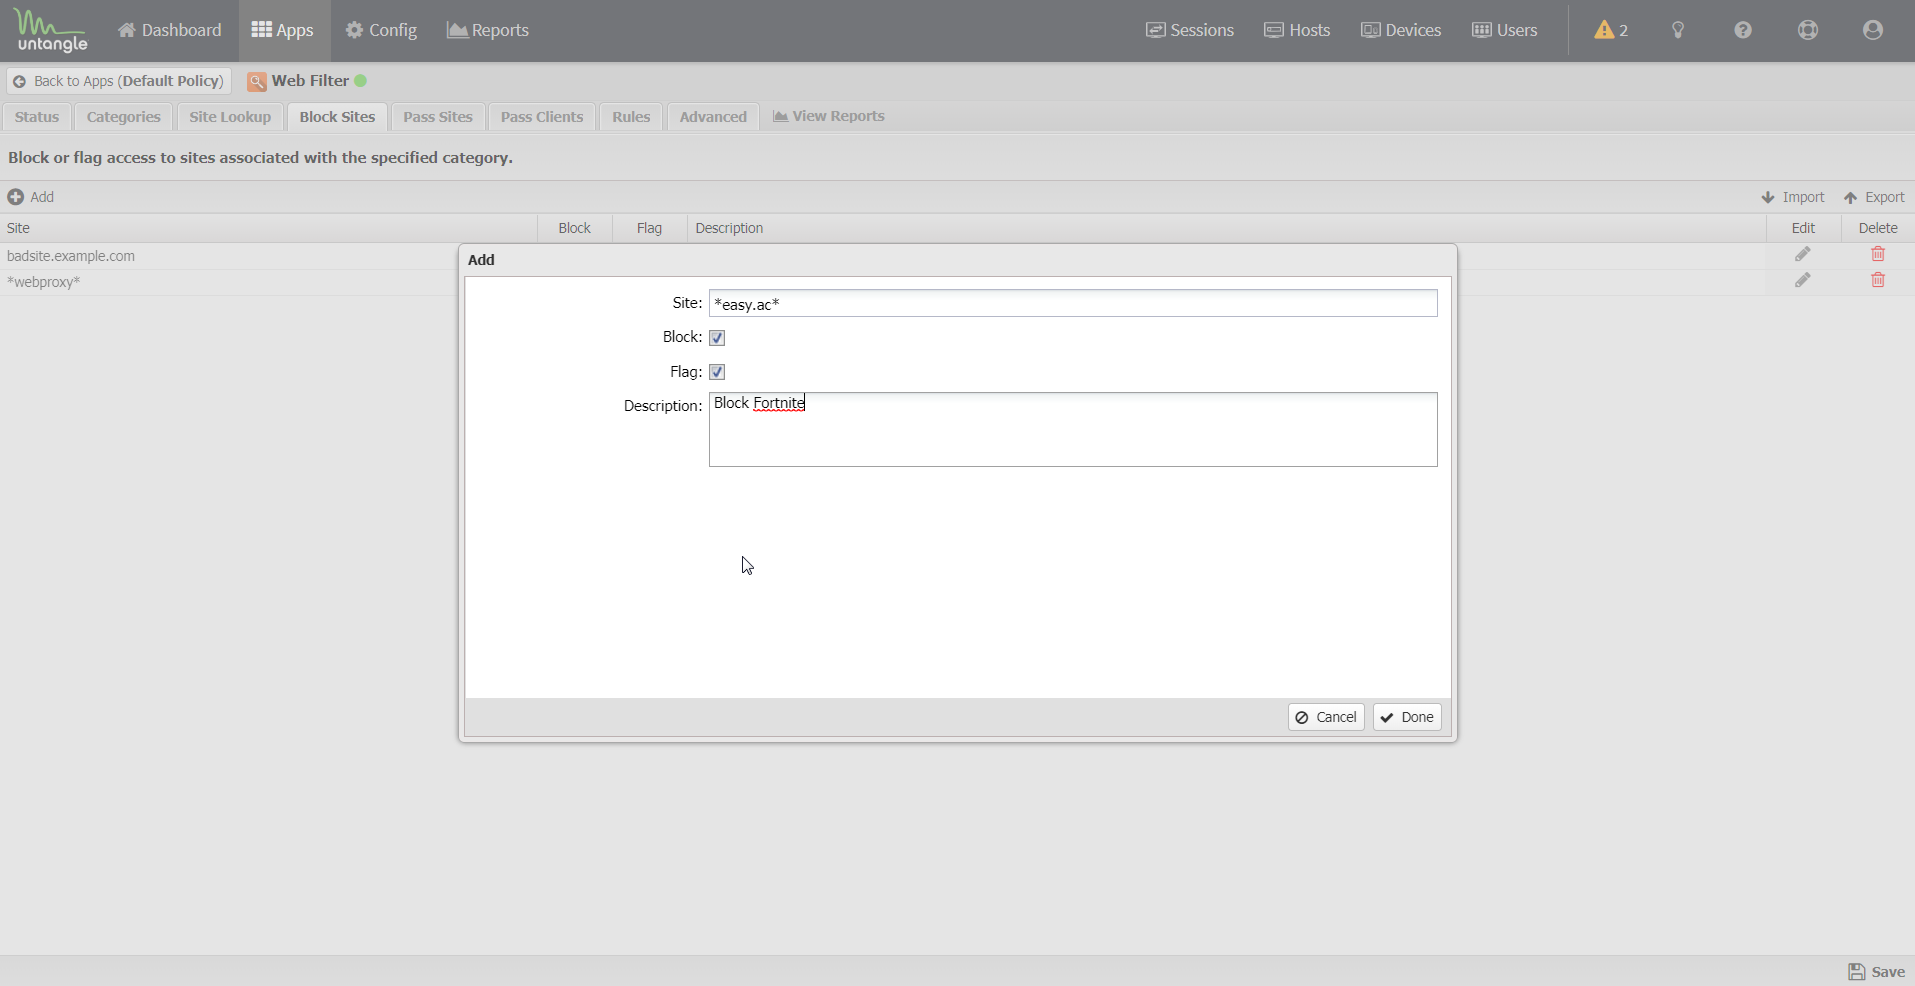1915x986 pixels.
Task: Click the Description text area
Action: click(1072, 430)
